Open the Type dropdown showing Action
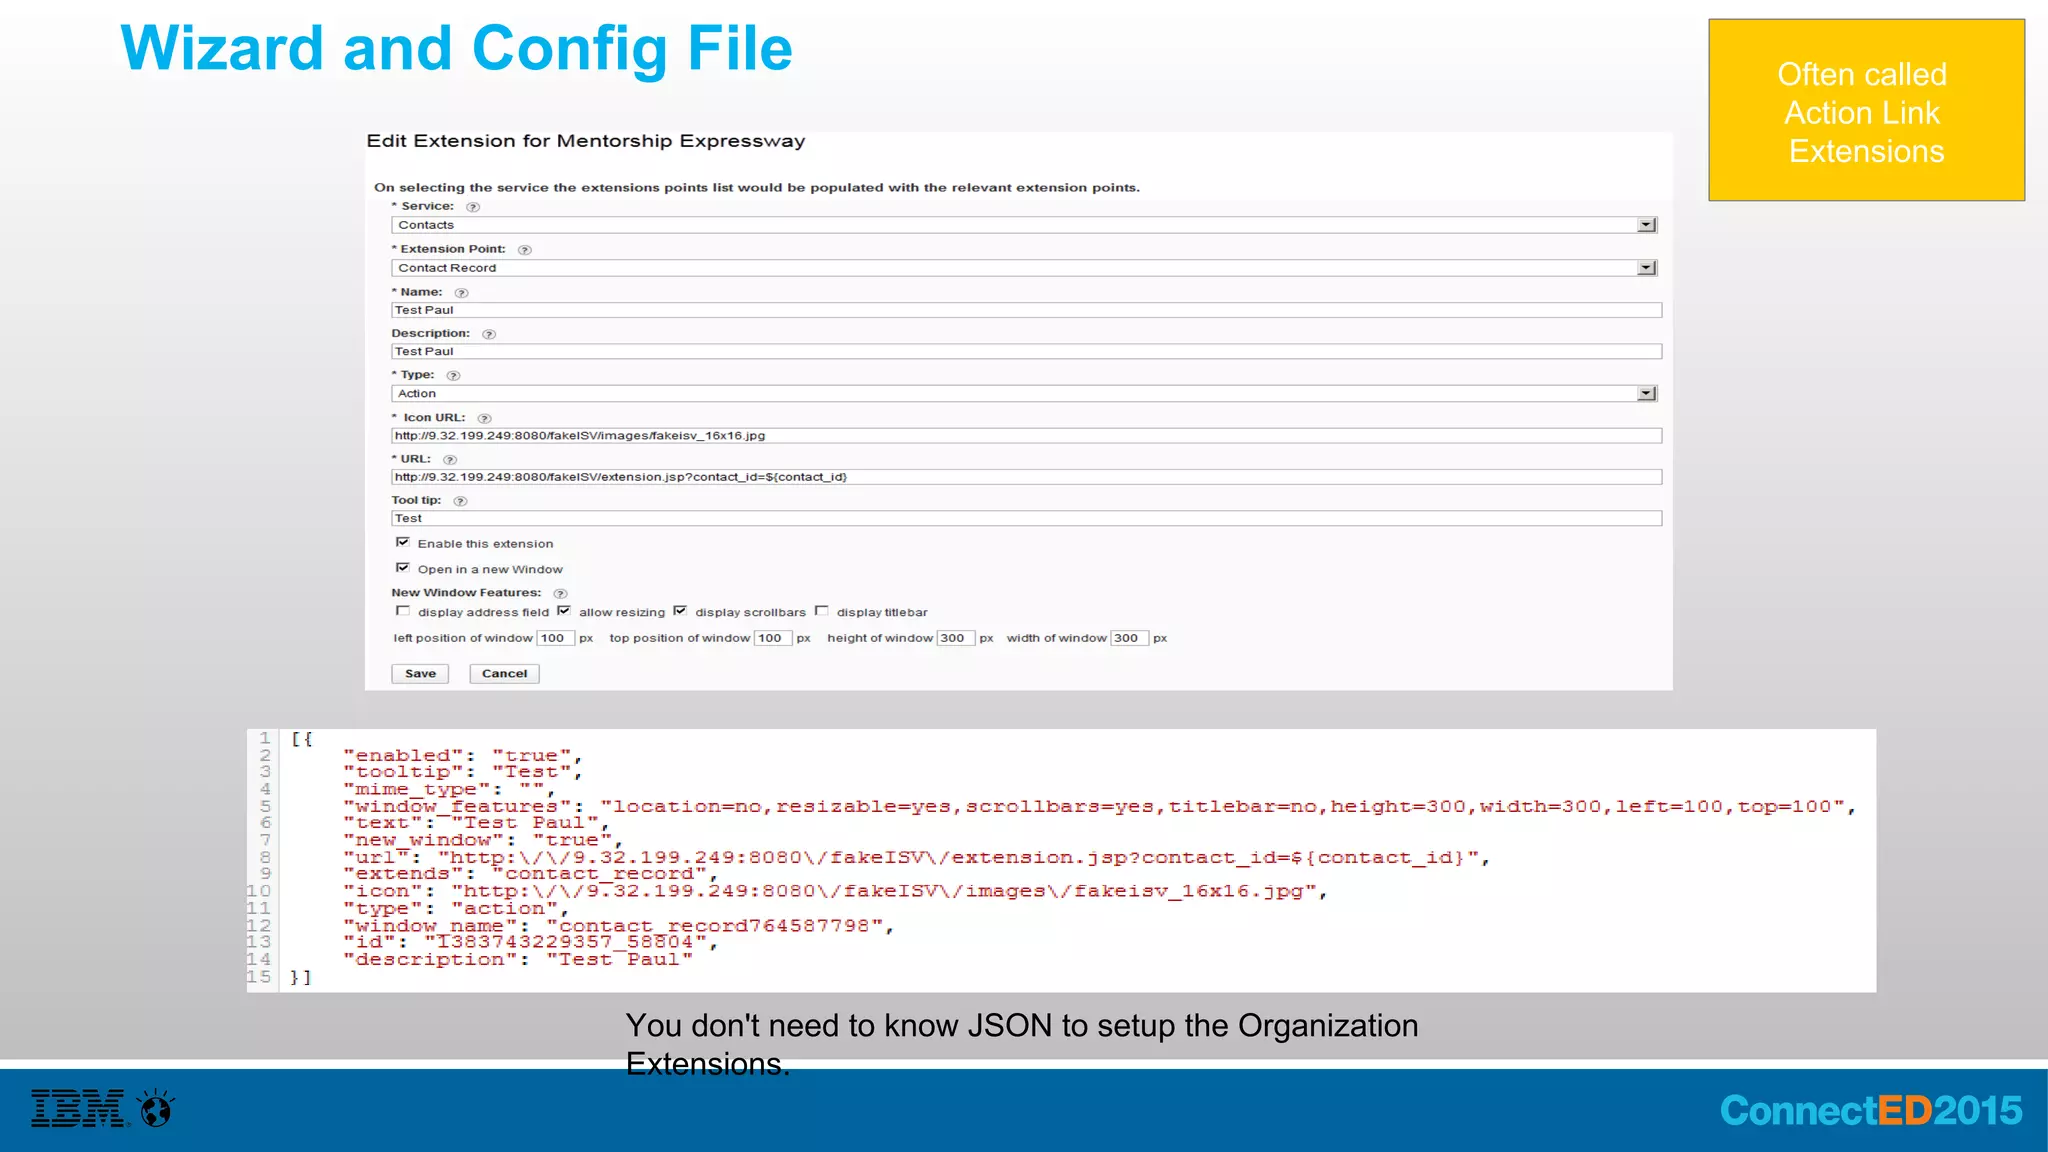 tap(1646, 394)
